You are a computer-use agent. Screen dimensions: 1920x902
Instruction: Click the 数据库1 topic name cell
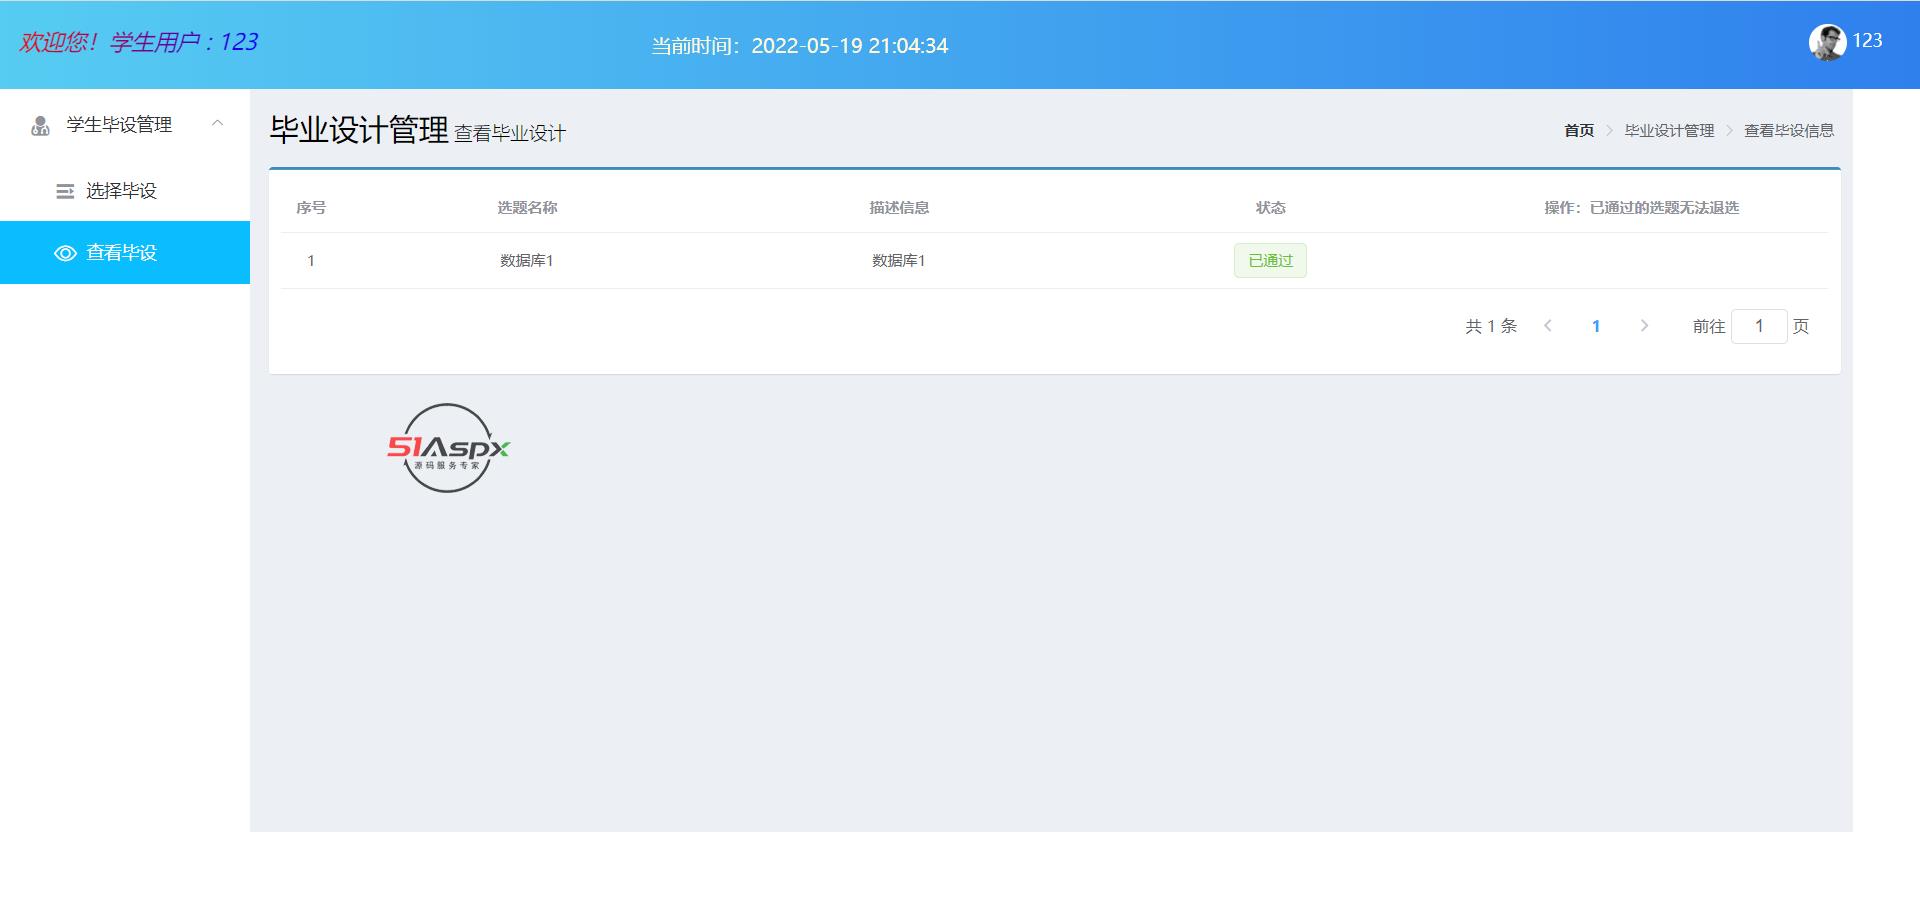(527, 261)
